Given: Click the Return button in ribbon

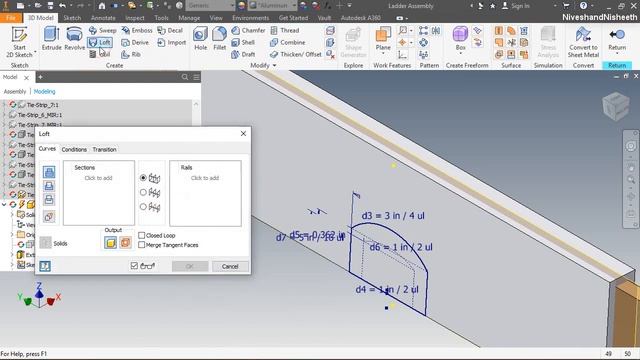Looking at the screenshot, I should tap(617, 38).
